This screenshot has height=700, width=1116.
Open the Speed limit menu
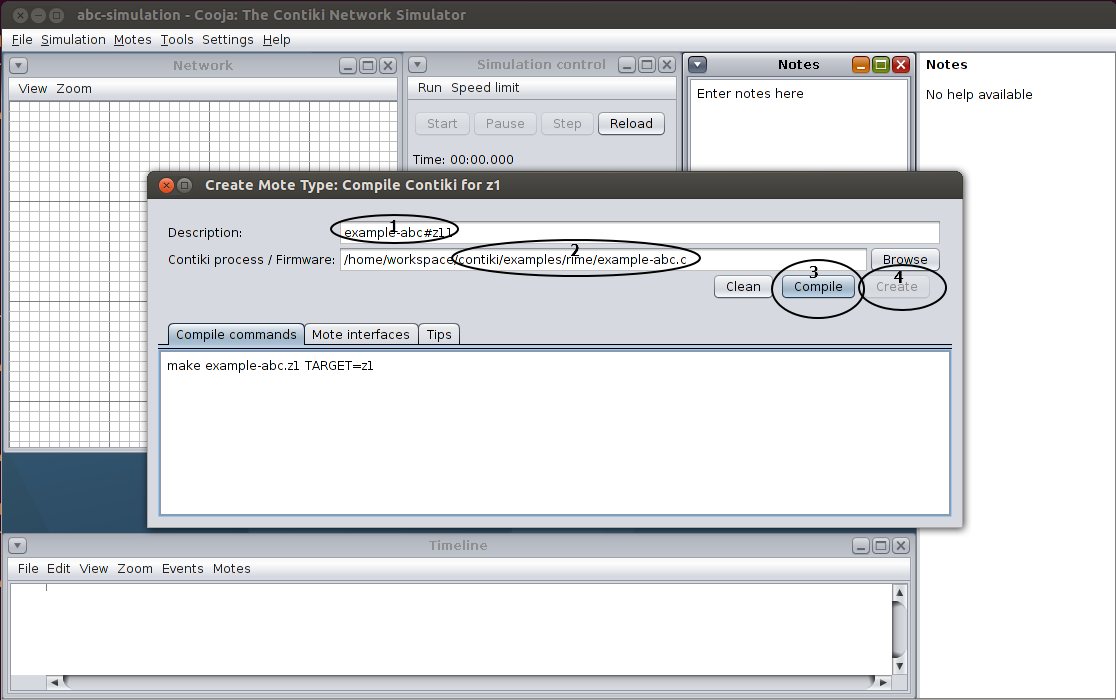[485, 88]
